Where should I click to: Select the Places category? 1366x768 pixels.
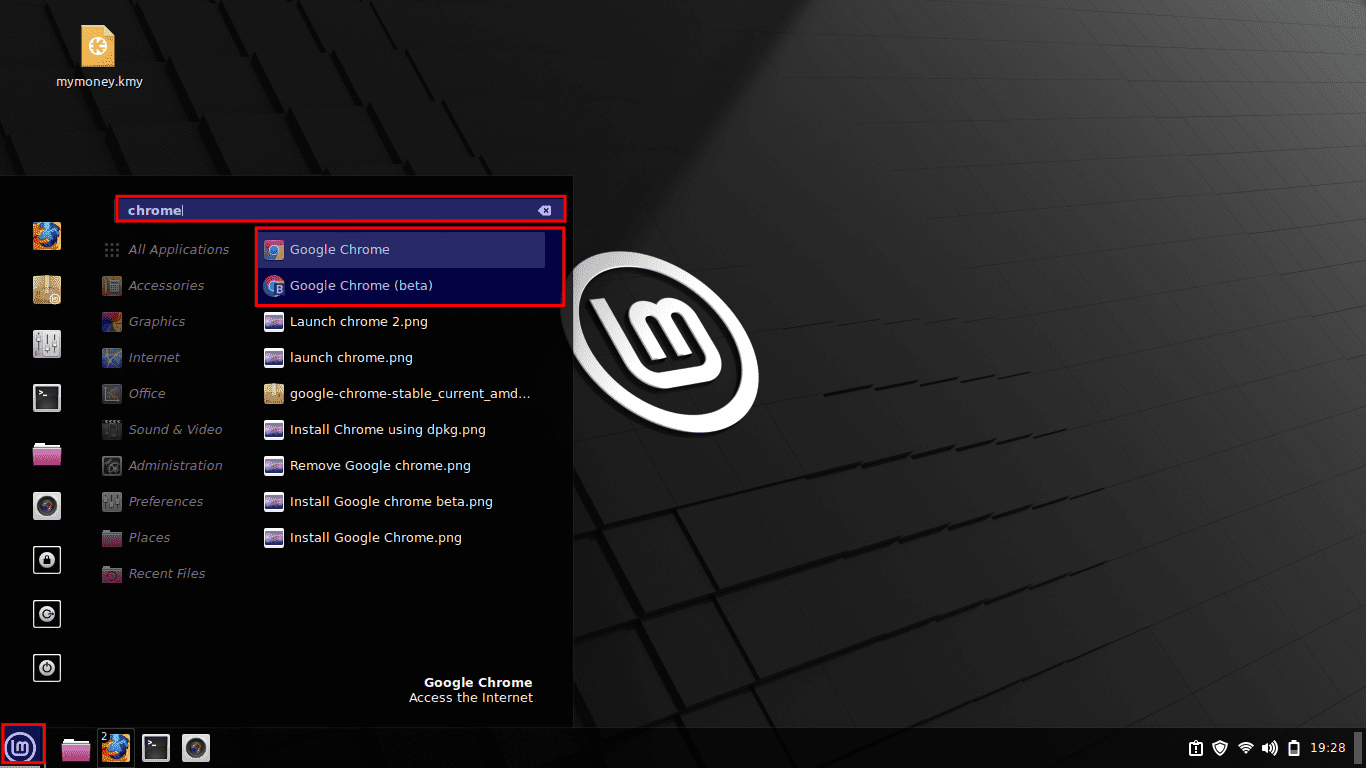(136, 538)
